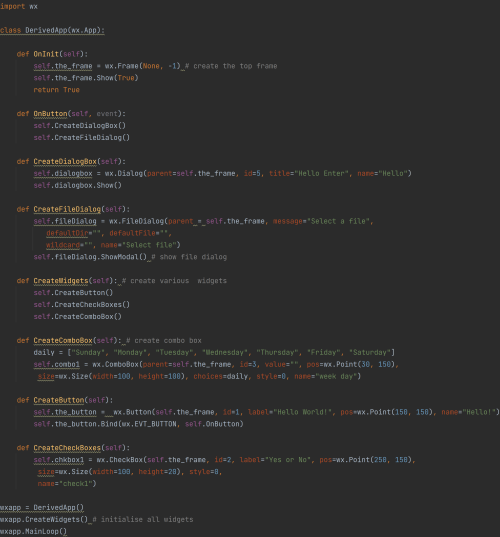Click the '# create combo box' comment
This screenshot has height=537, width=500.
[164, 341]
